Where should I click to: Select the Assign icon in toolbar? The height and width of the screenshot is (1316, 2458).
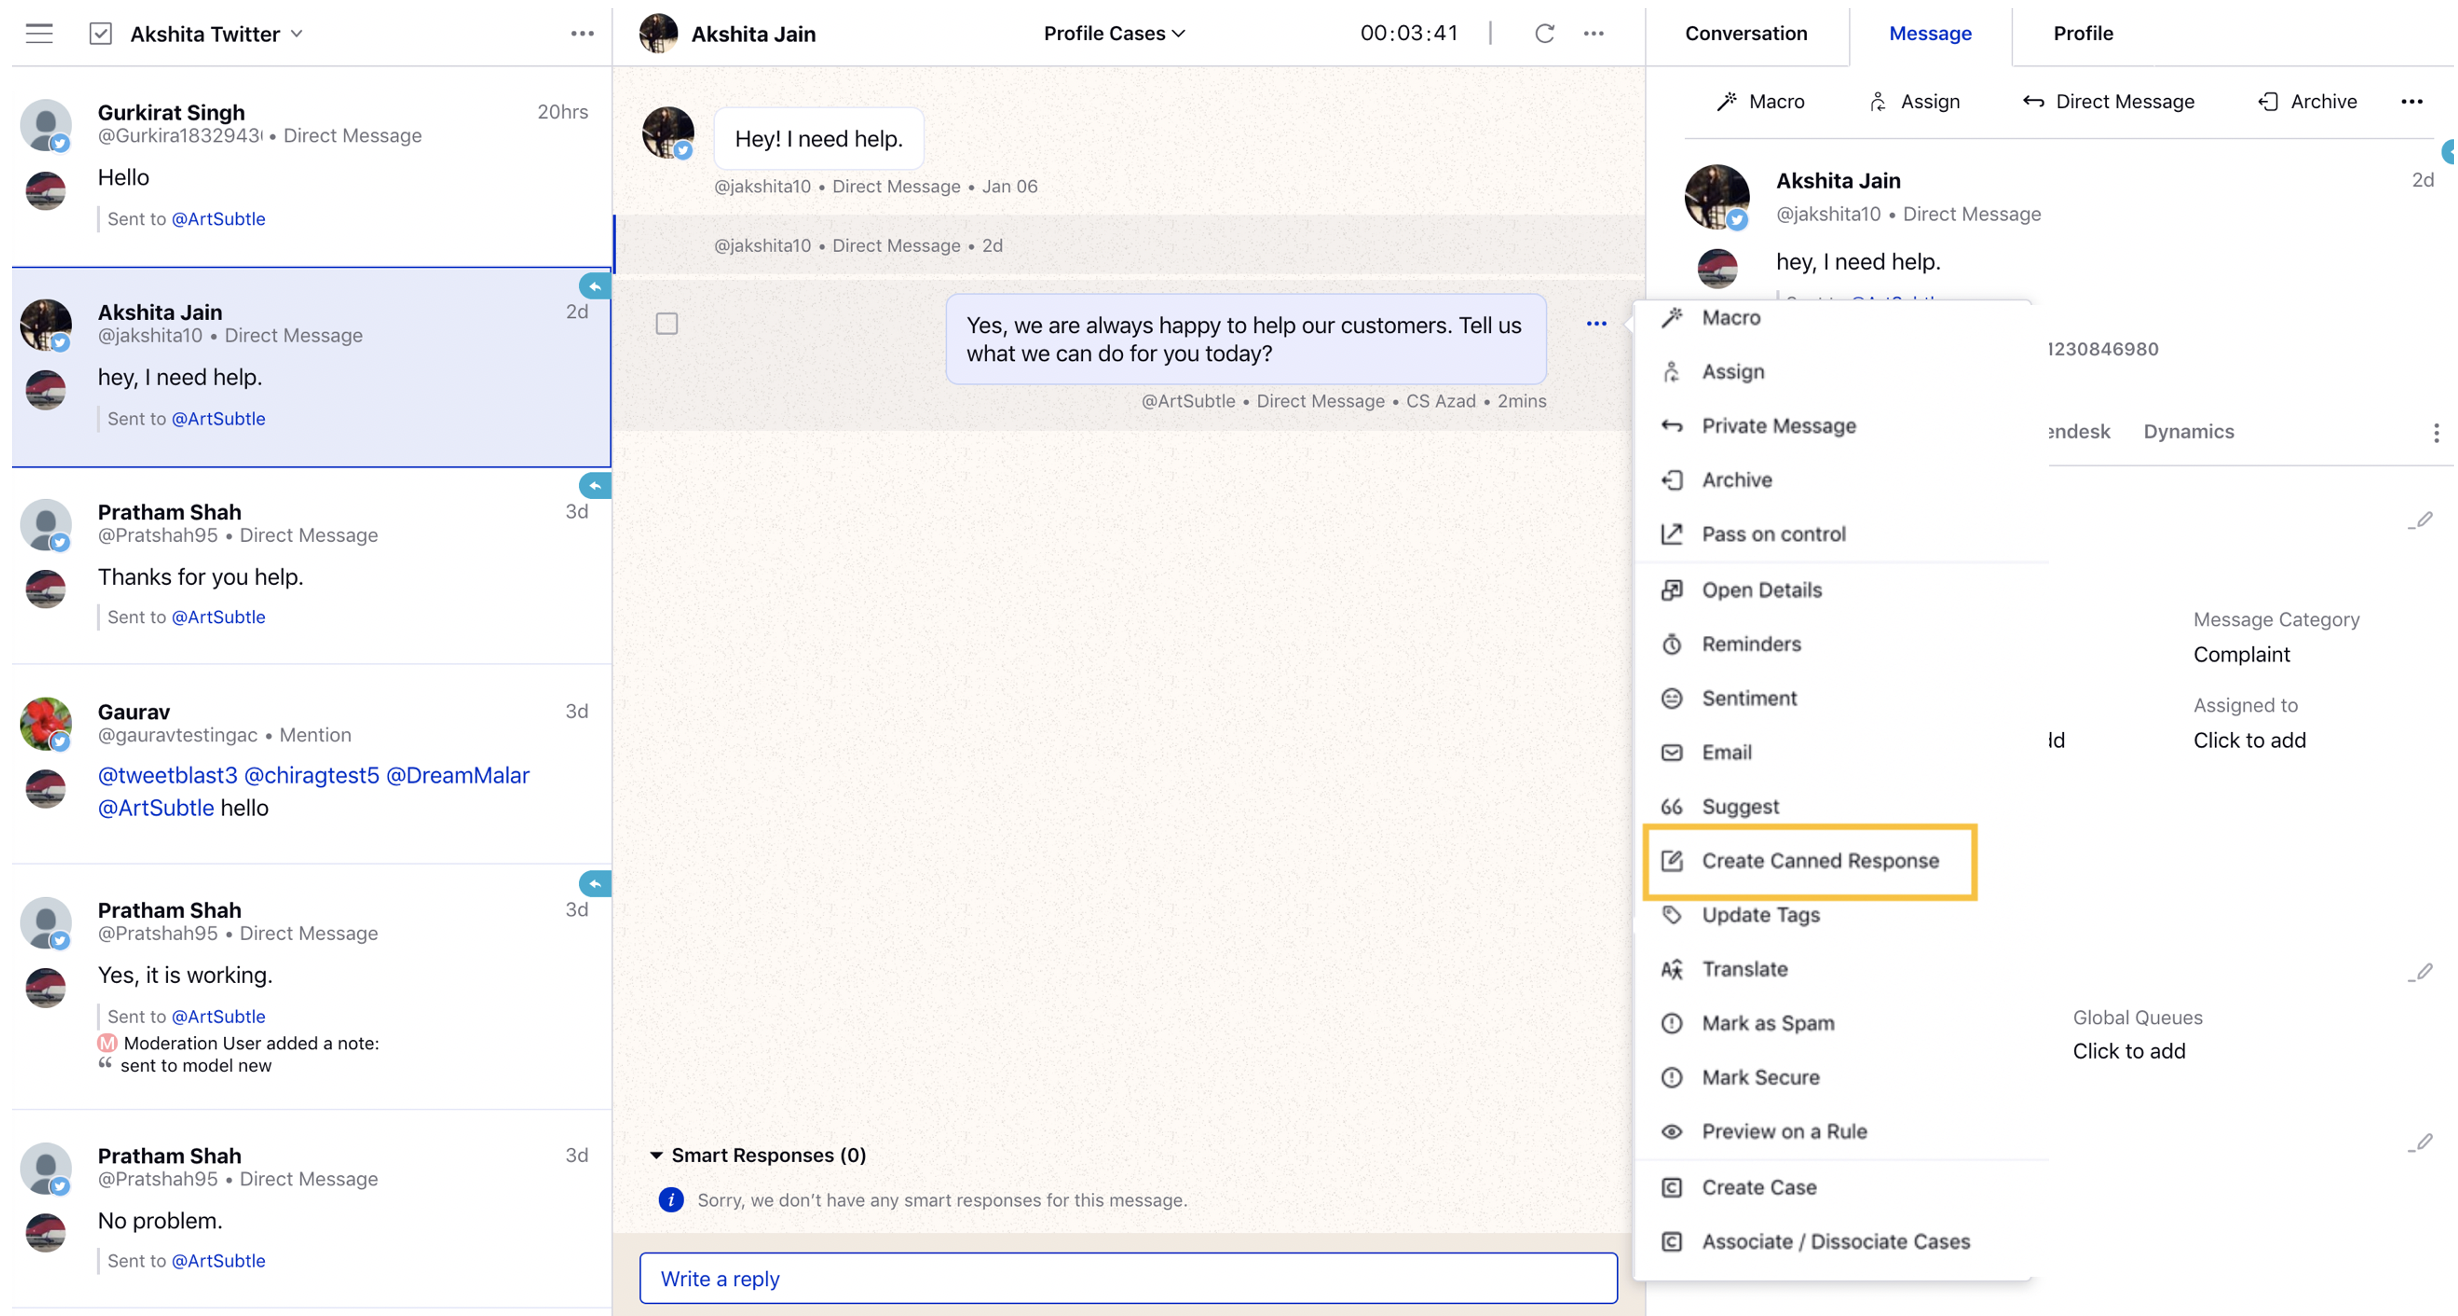[x=1878, y=101]
